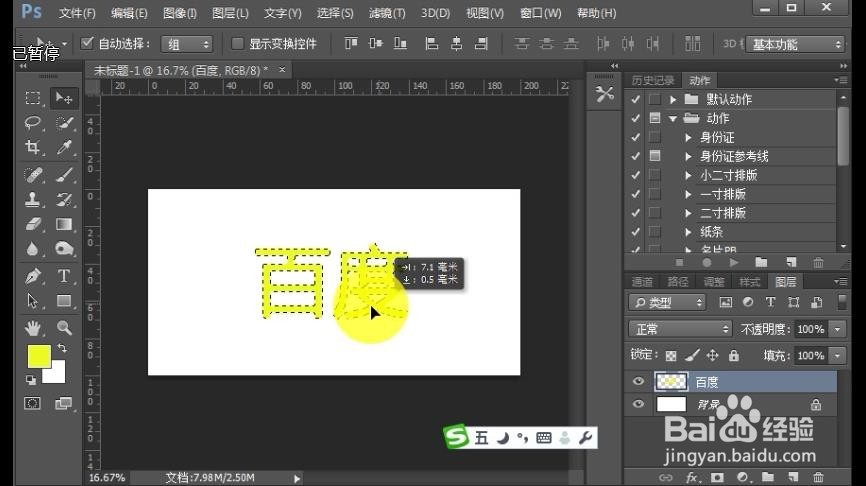
Task: Add a layer style via fx icon
Action: (691, 477)
